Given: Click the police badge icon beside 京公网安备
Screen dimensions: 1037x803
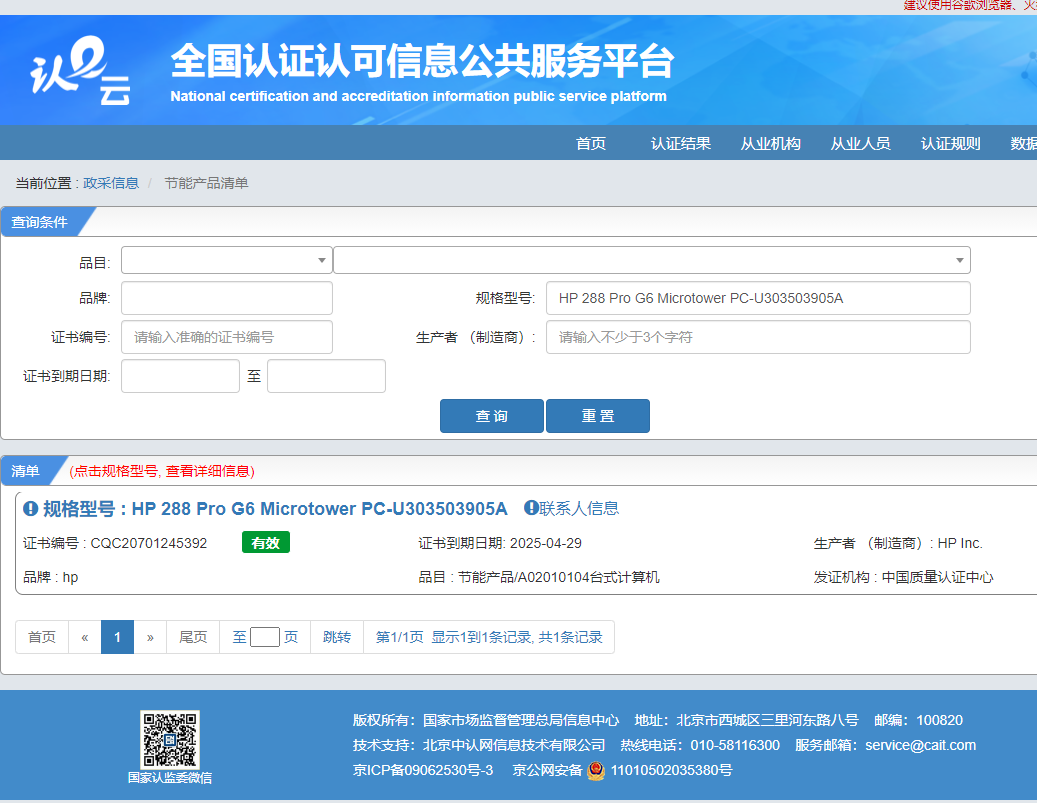Looking at the screenshot, I should pos(596,771).
